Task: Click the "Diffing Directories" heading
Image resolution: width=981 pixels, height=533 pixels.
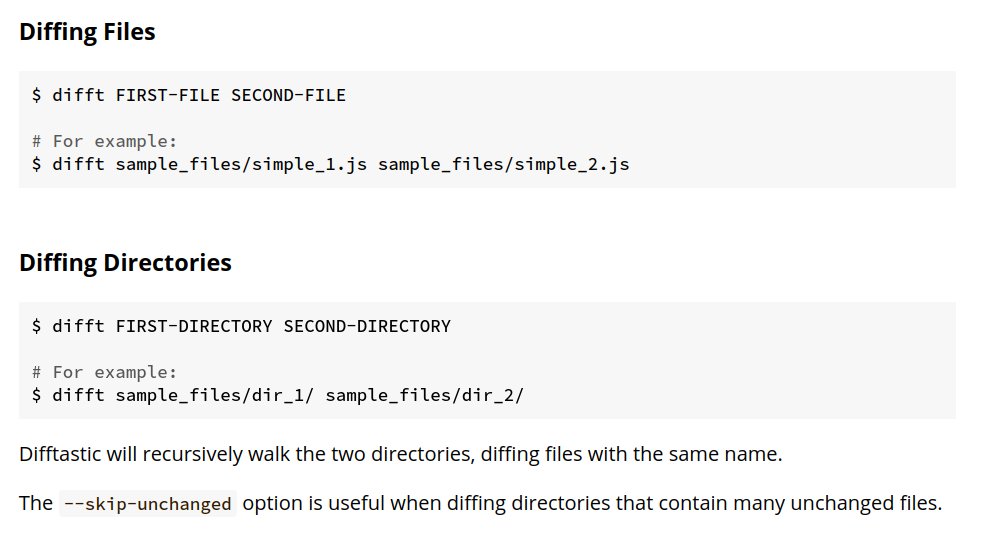Action: click(x=125, y=263)
